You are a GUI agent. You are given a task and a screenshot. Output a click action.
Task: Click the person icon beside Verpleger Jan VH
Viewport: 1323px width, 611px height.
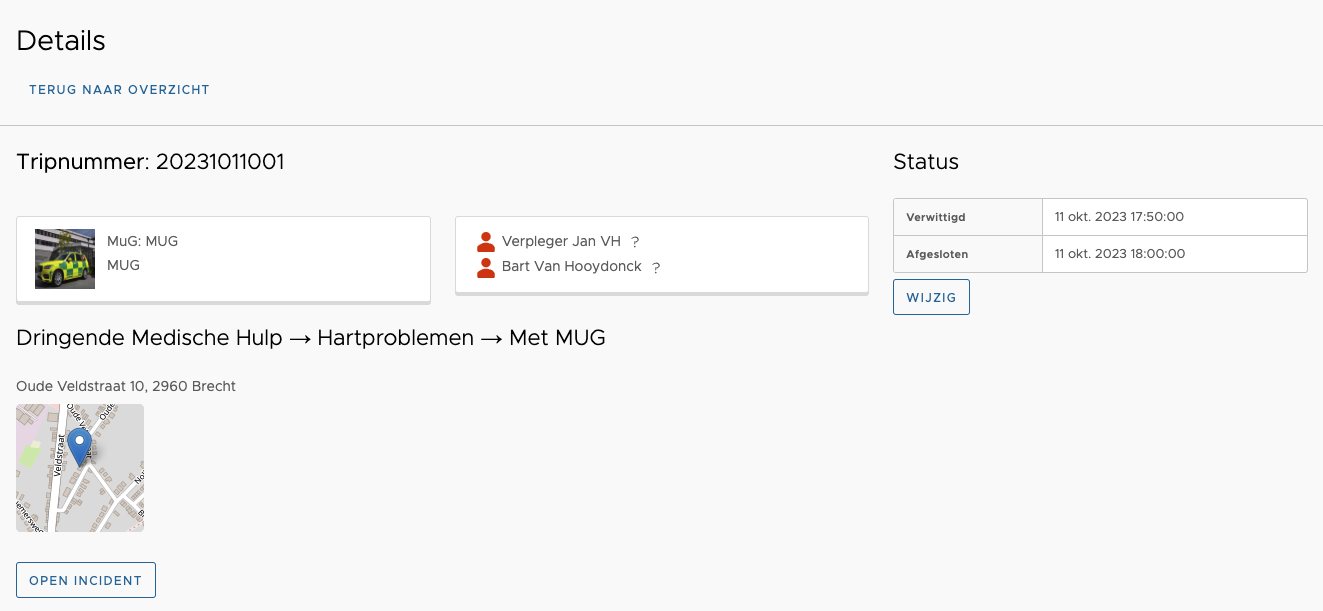(486, 242)
